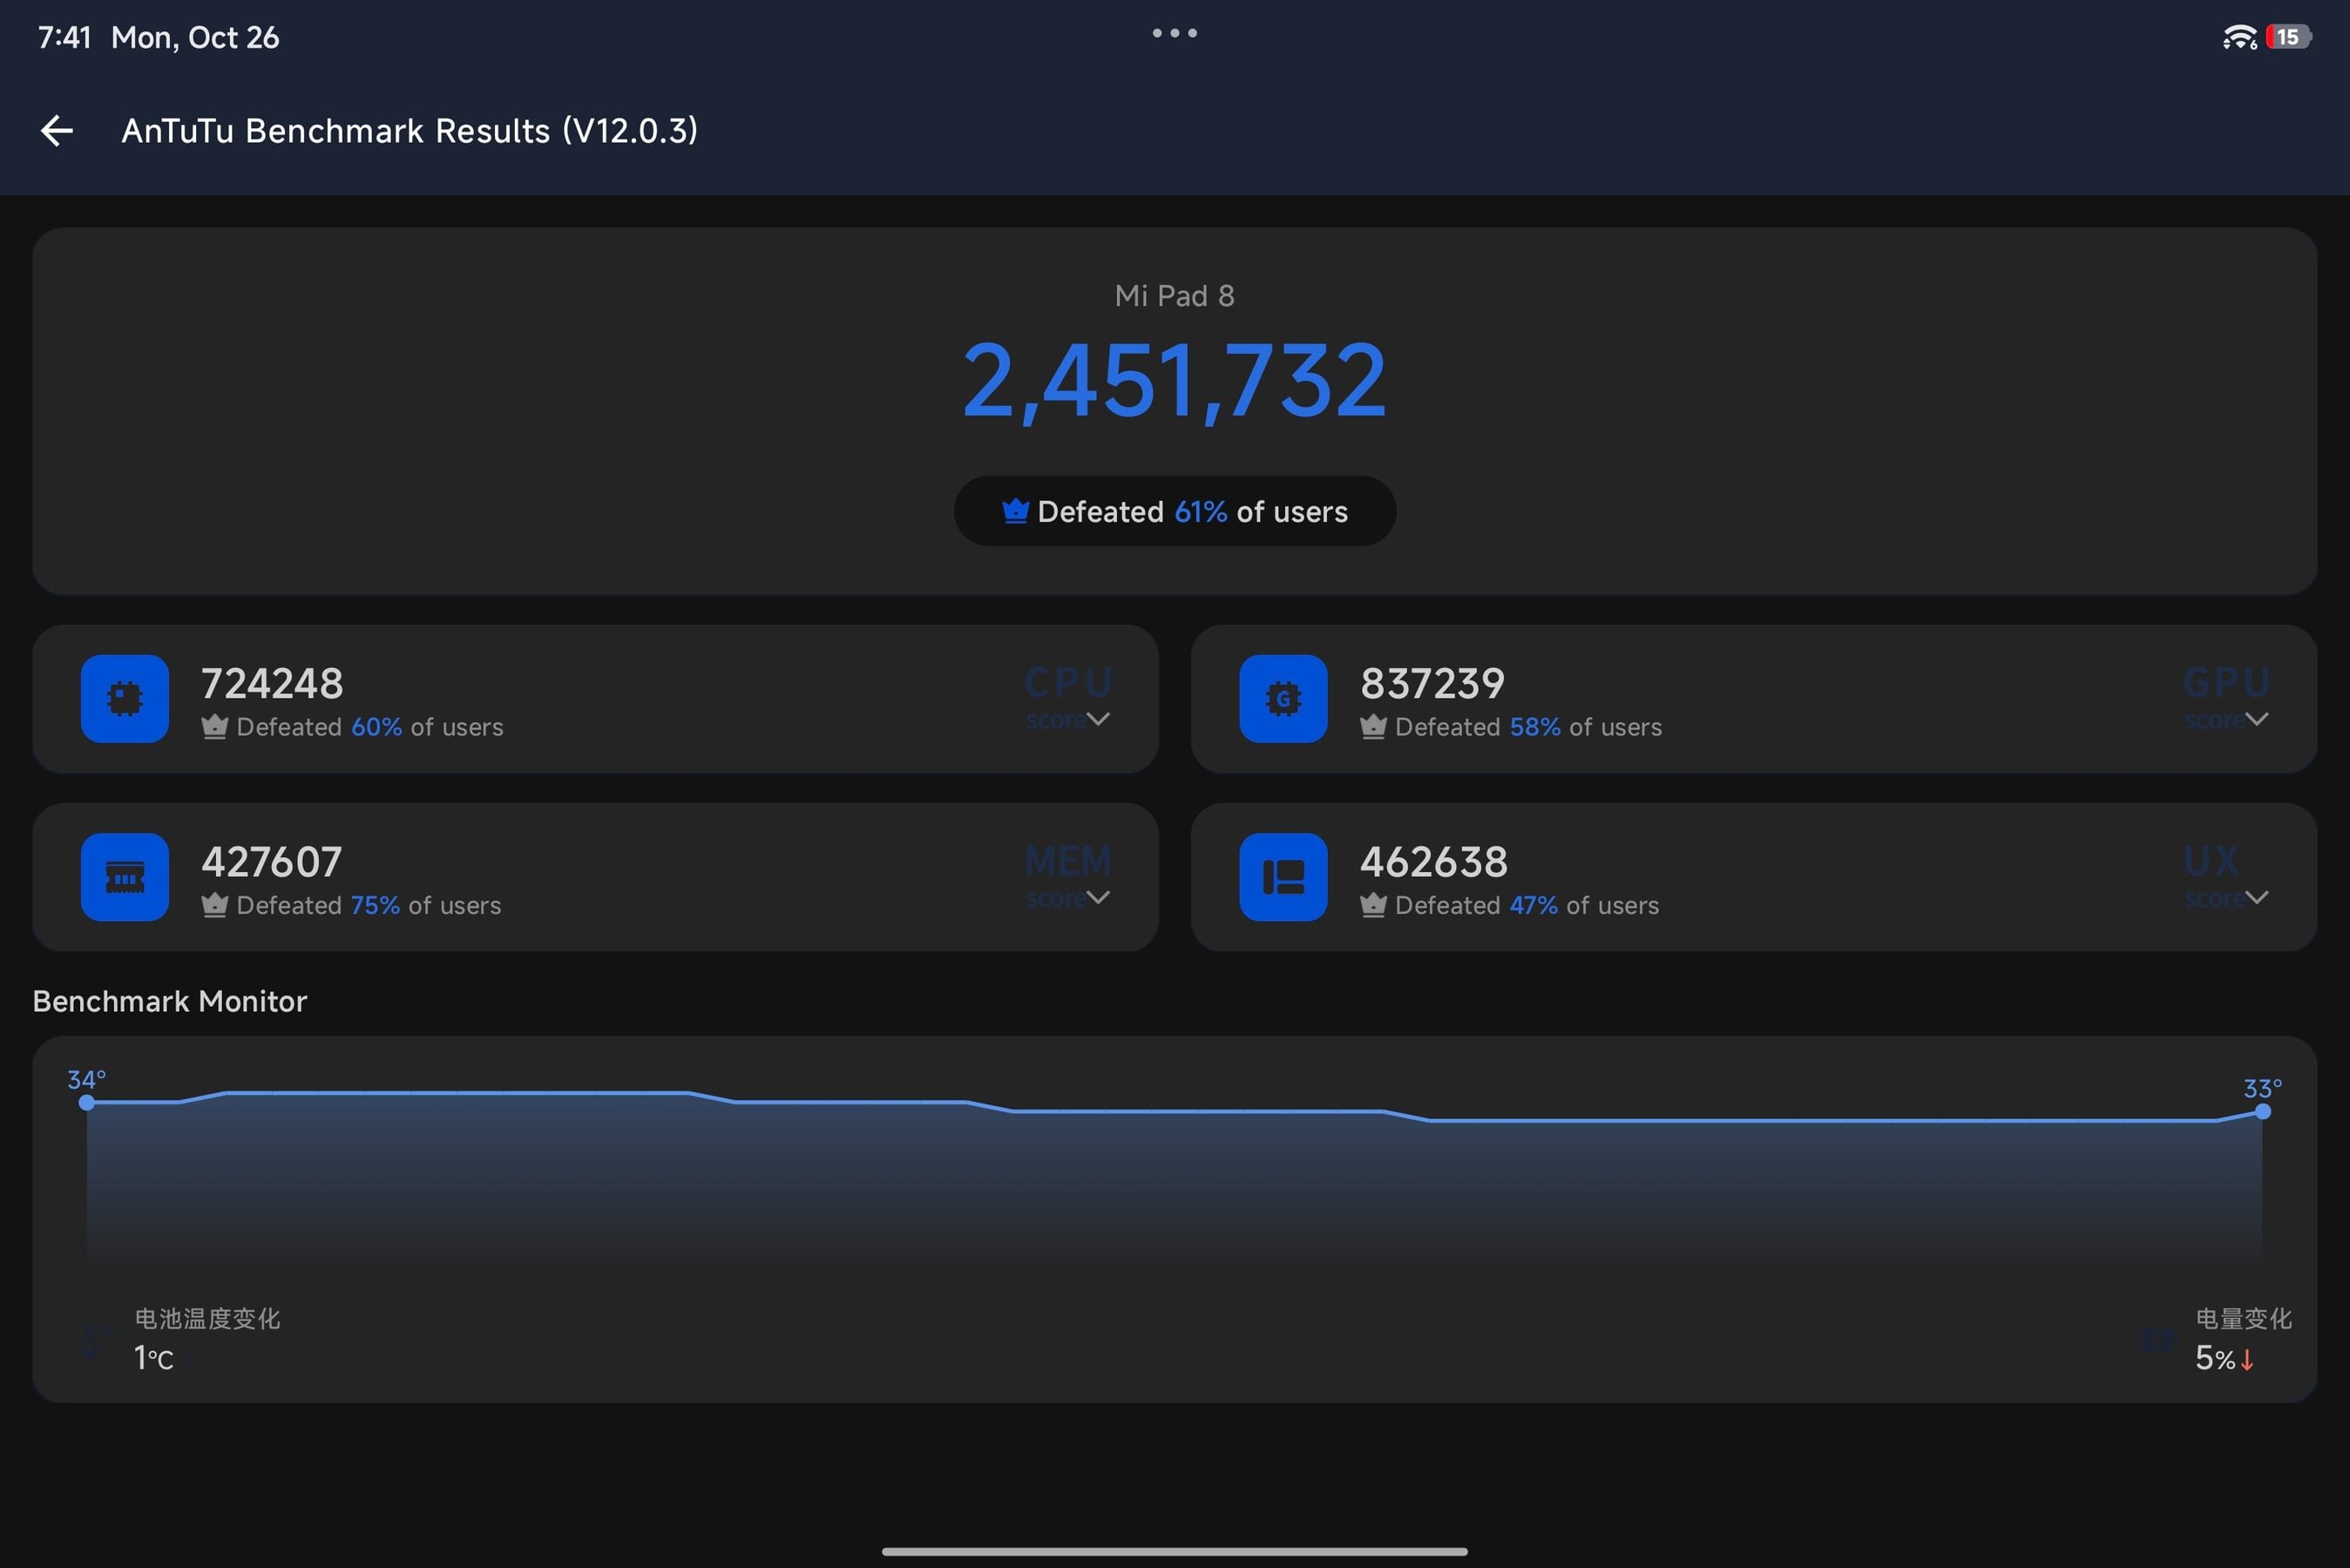This screenshot has width=2350, height=1568.
Task: Tap the UX score 462638
Action: [x=1433, y=862]
